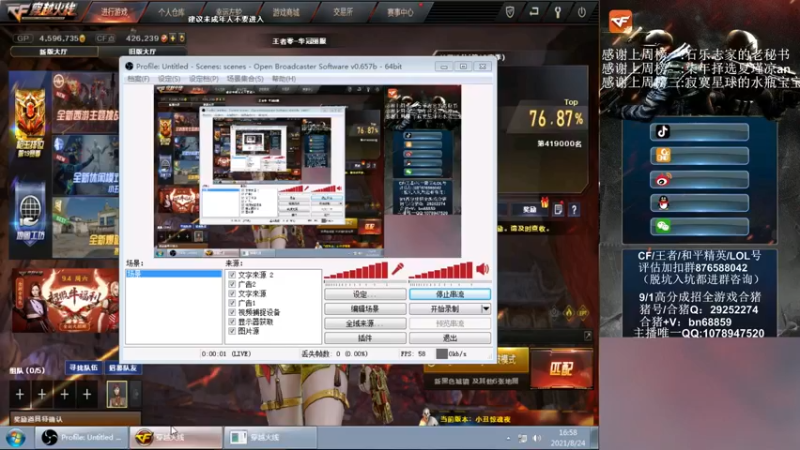Click the second empty team slot plus
800x450 pixels.
coord(42,394)
